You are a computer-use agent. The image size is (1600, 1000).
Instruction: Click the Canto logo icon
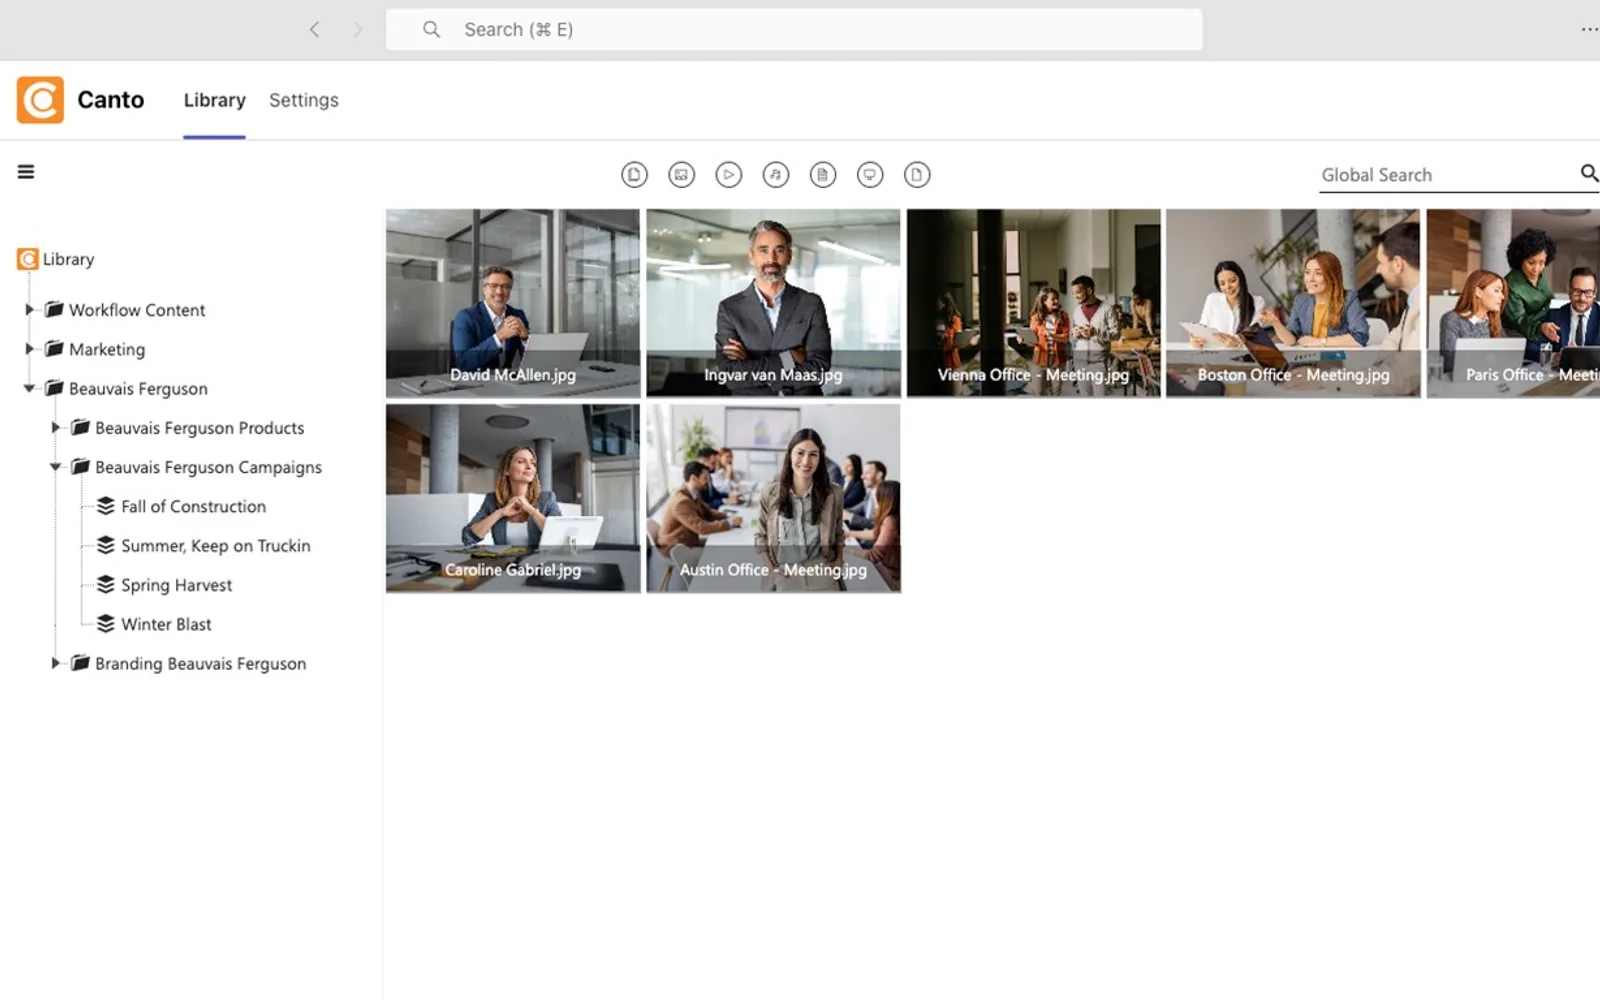point(40,100)
